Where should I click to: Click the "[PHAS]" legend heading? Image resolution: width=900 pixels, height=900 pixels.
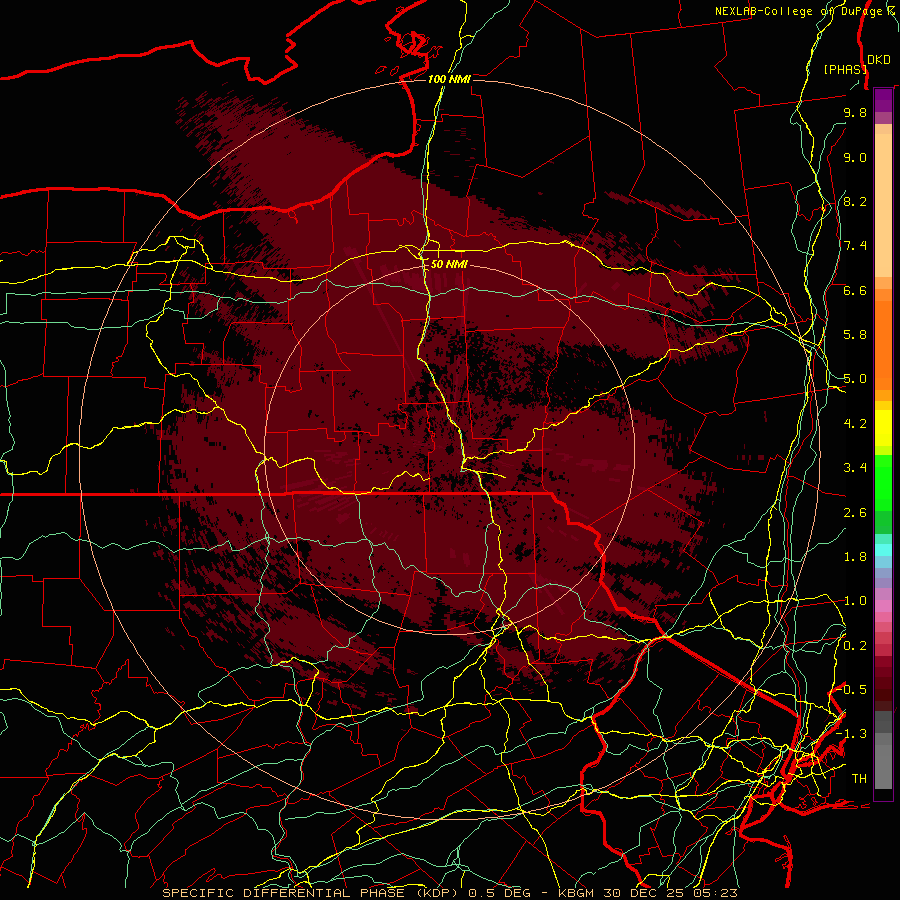[x=845, y=69]
